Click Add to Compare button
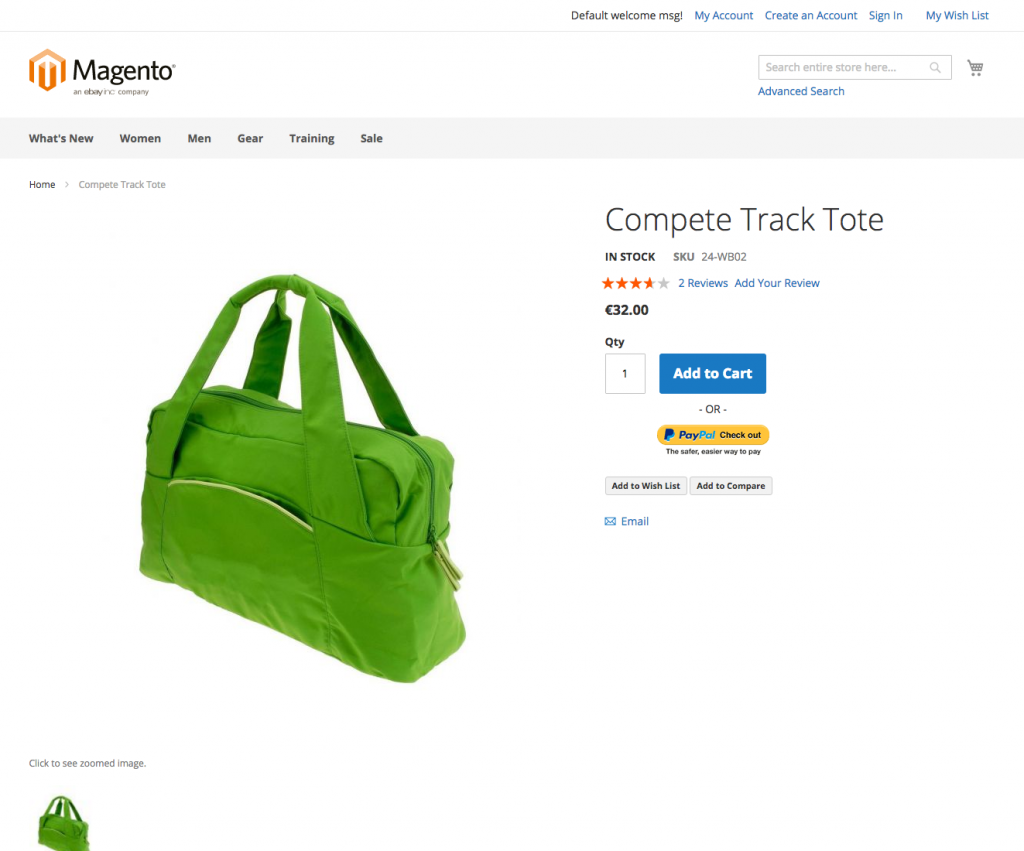Image resolution: width=1024 pixels, height=851 pixels. (731, 486)
